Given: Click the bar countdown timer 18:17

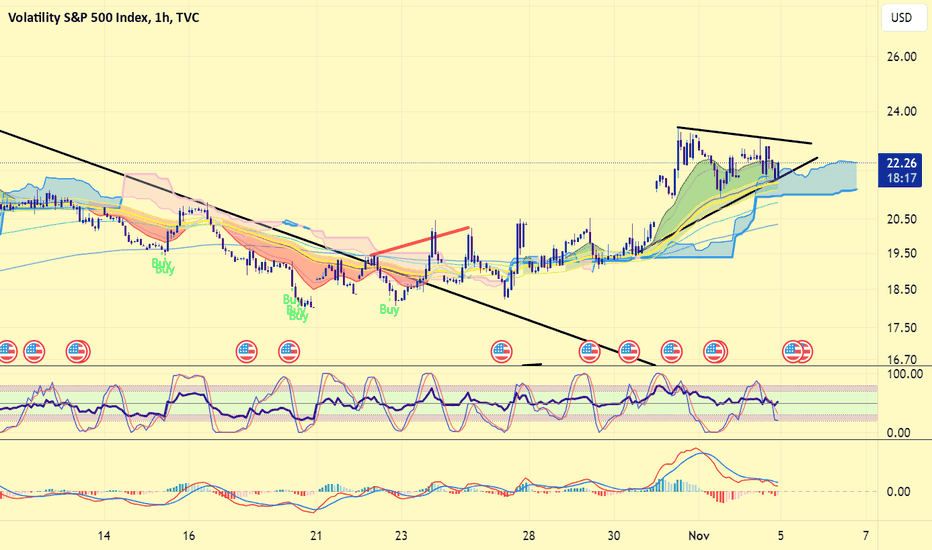Looking at the screenshot, I should (901, 178).
